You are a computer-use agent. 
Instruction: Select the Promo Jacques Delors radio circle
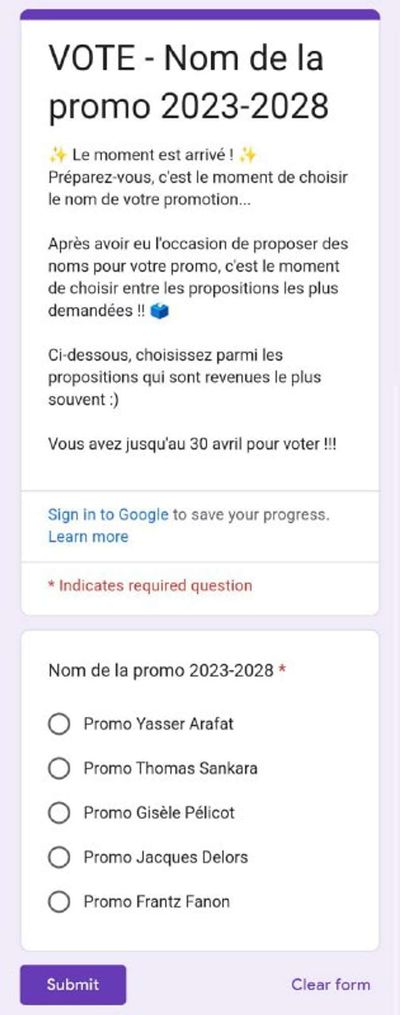tap(59, 857)
